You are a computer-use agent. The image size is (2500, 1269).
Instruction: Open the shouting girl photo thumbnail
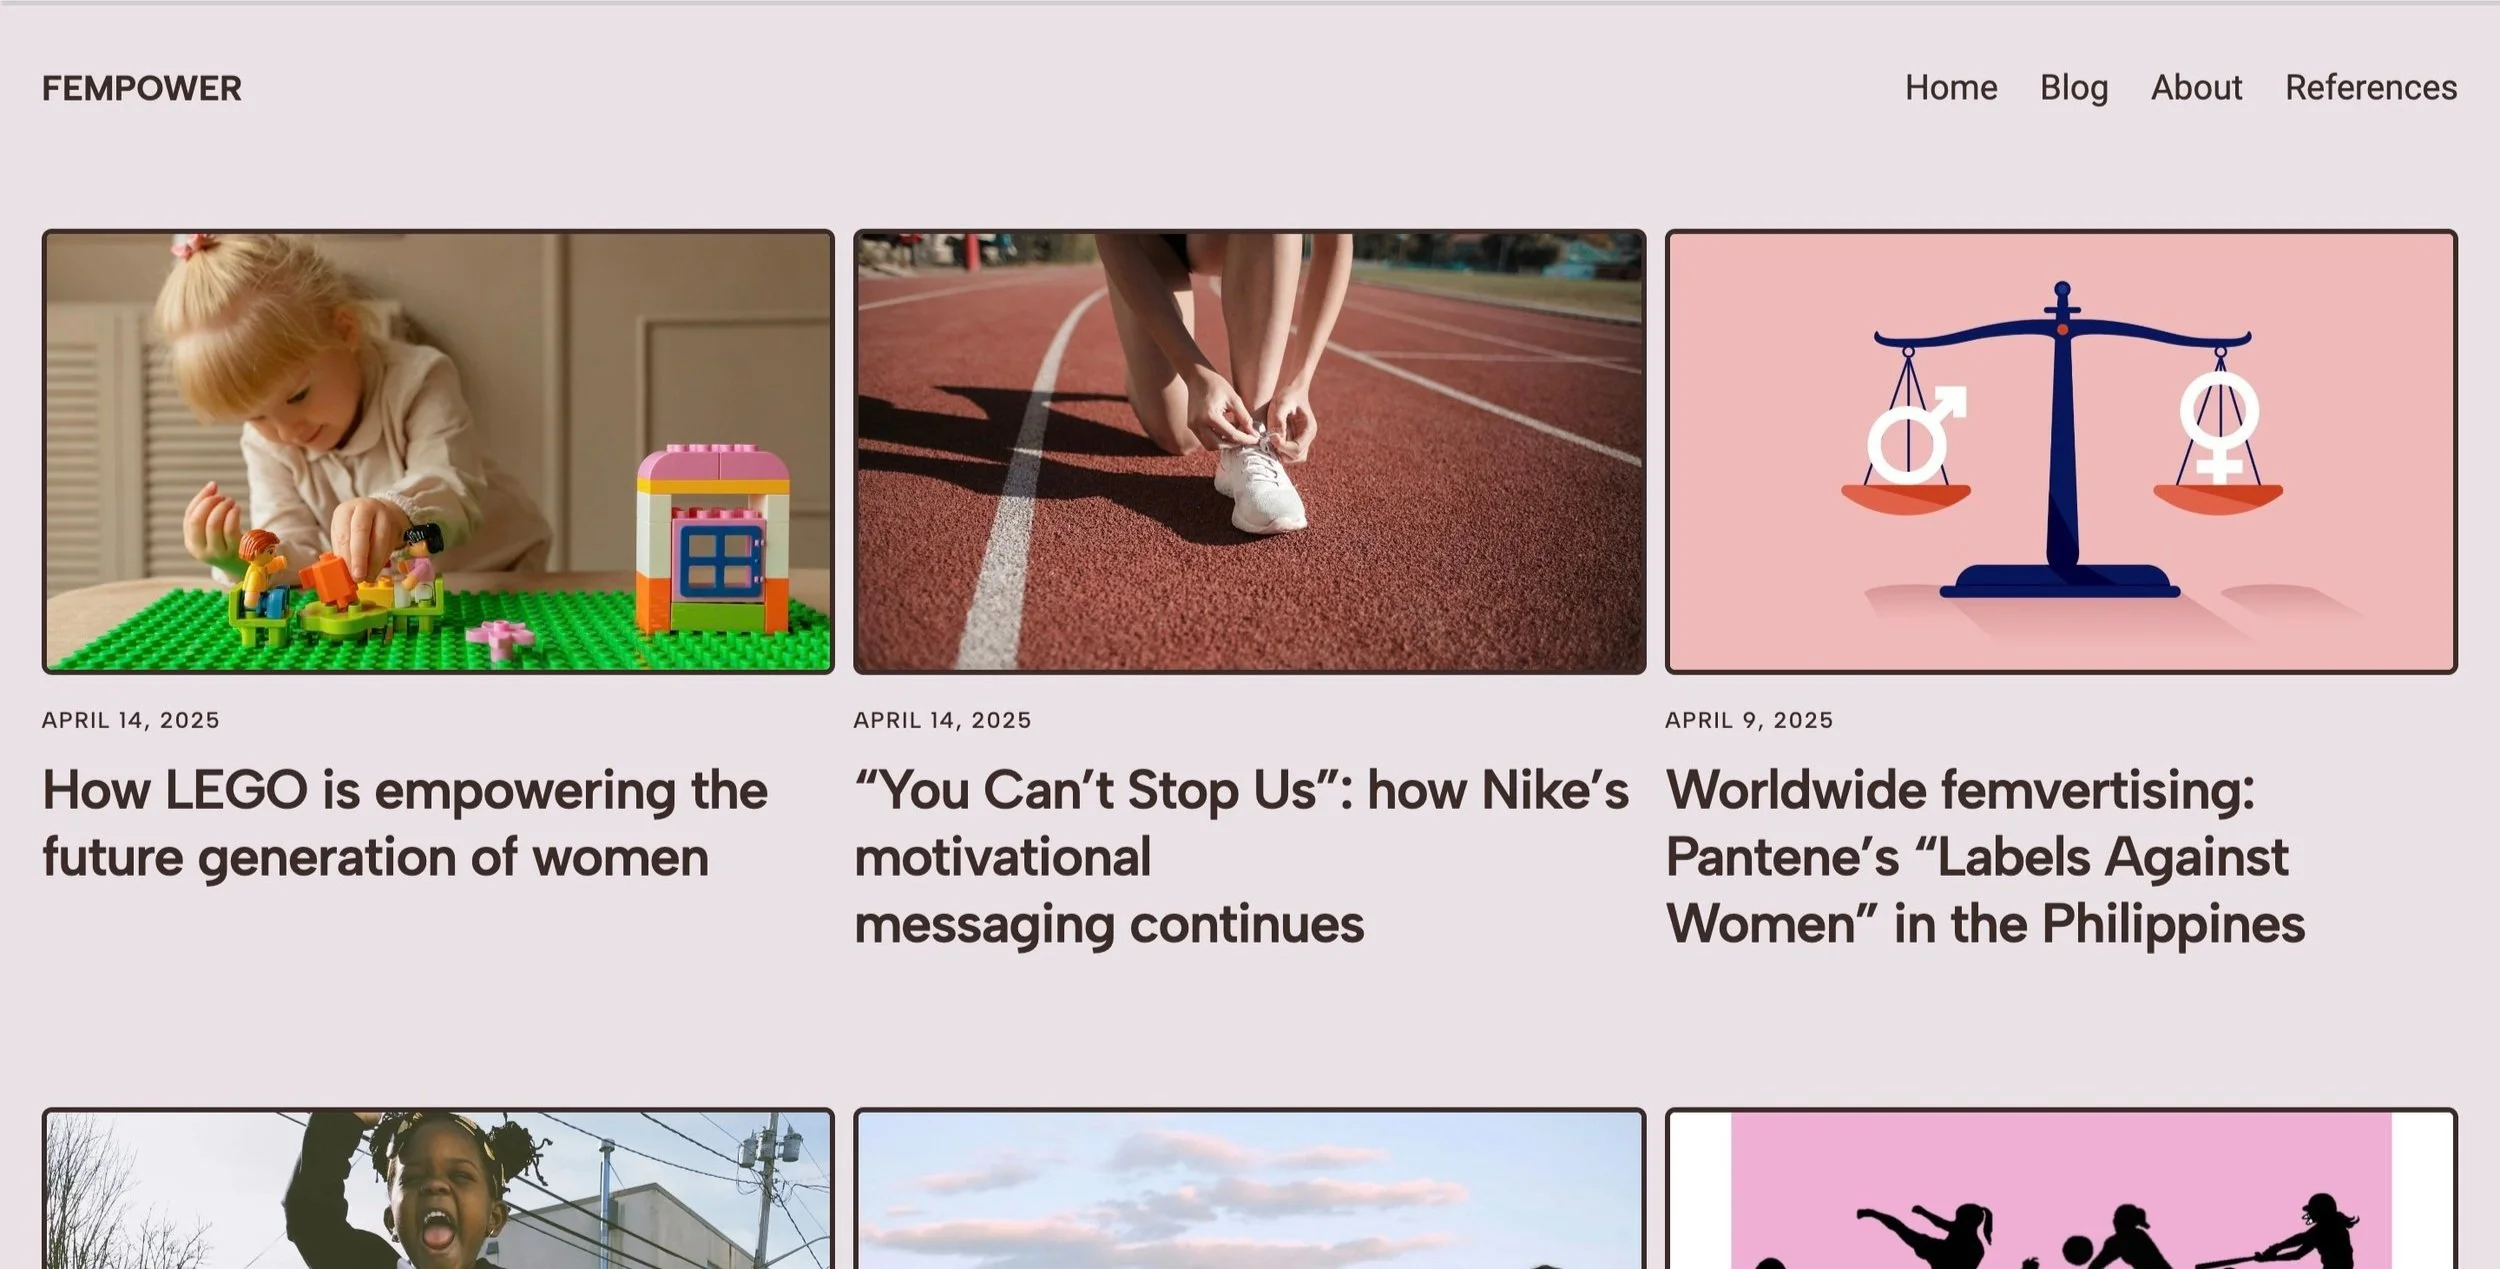tap(438, 1188)
